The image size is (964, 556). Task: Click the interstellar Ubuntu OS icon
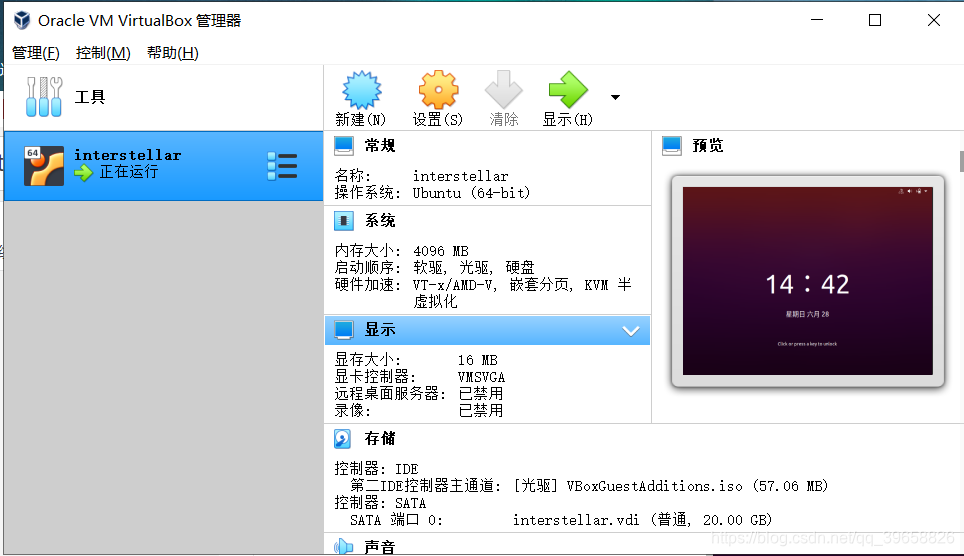[x=44, y=166]
